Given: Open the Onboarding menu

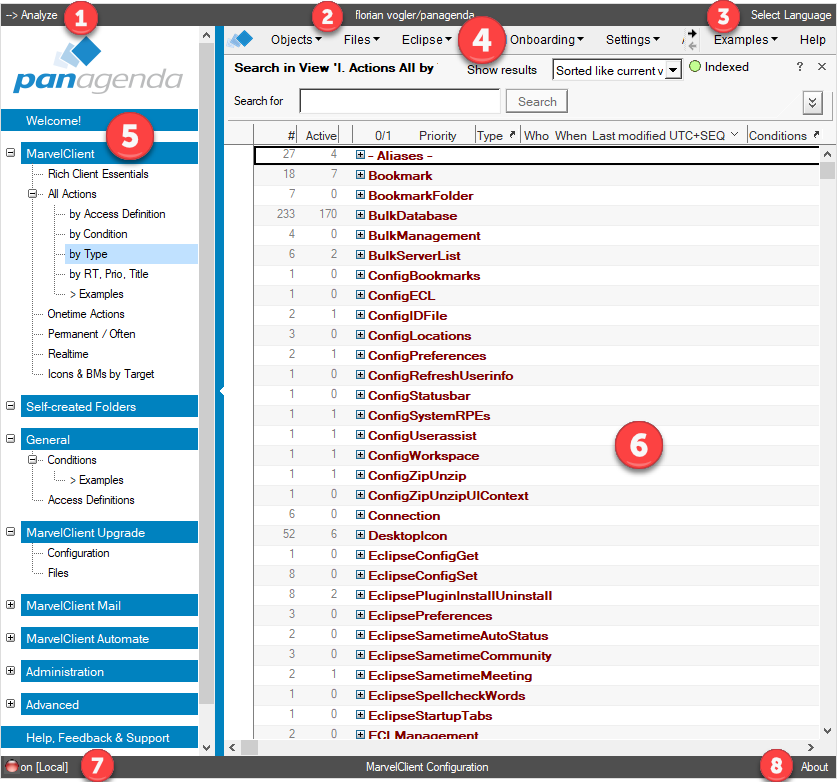Looking at the screenshot, I should tap(547, 40).
